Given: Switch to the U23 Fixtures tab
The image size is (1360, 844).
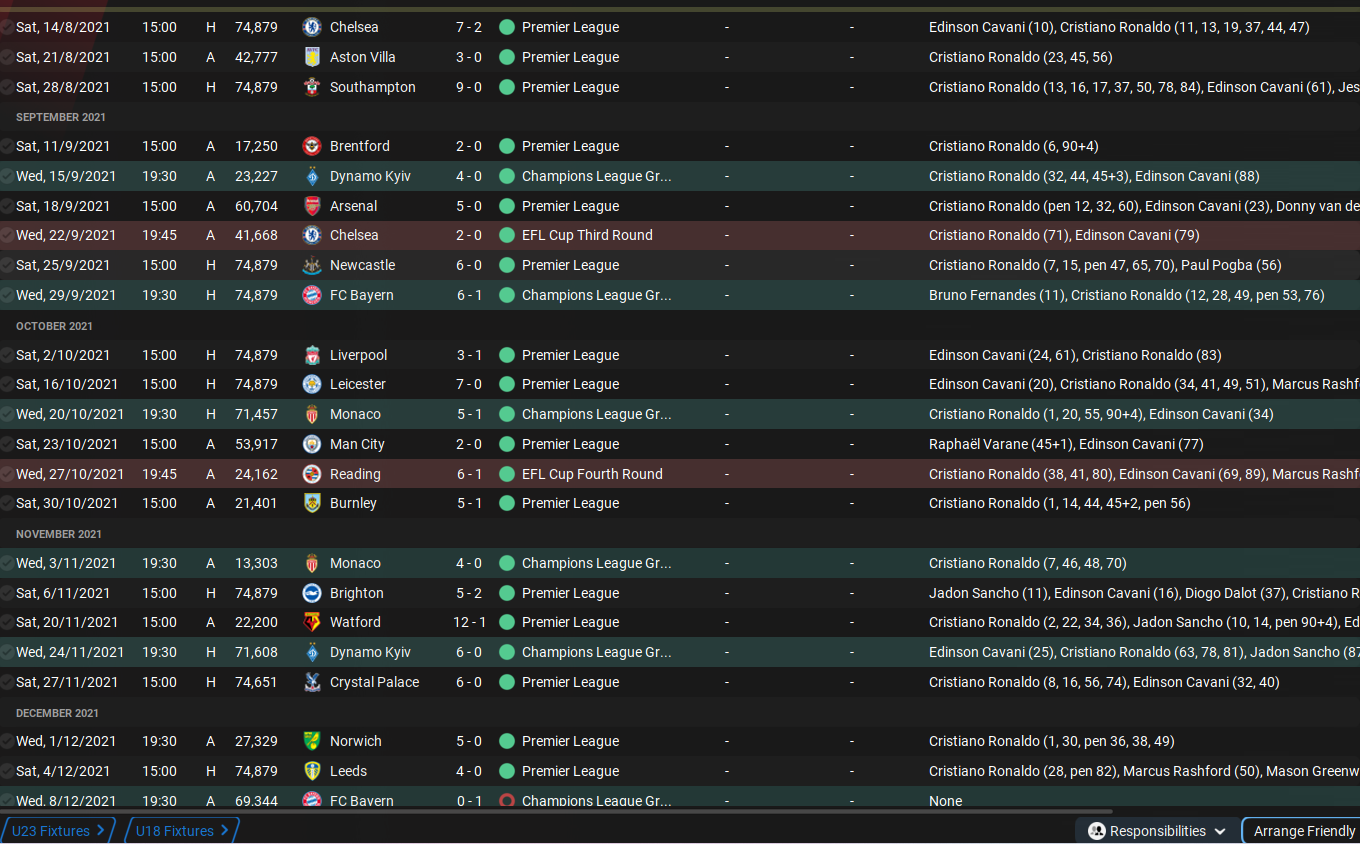Looking at the screenshot, I should (58, 831).
